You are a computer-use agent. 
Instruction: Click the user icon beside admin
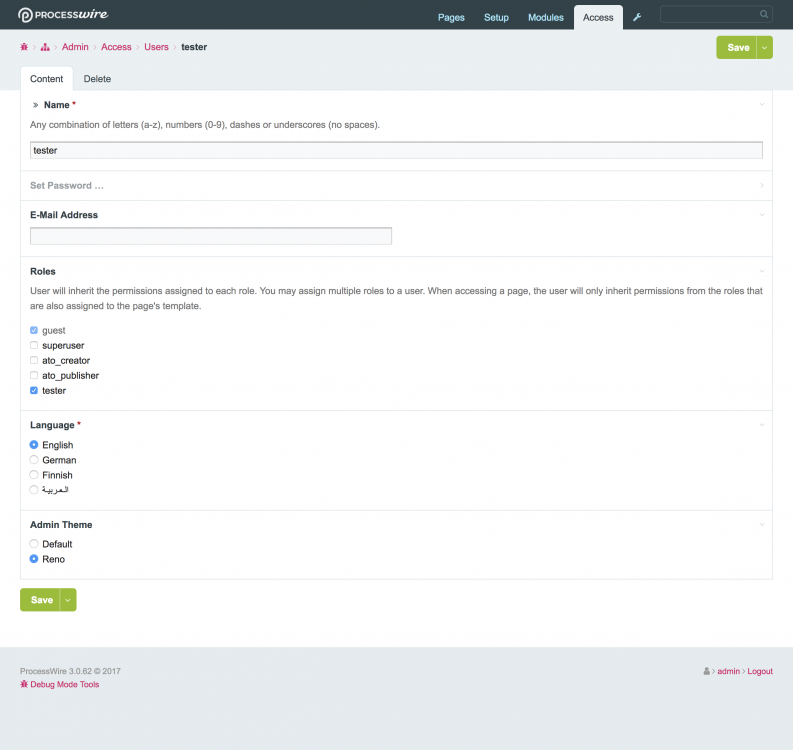click(x=707, y=671)
